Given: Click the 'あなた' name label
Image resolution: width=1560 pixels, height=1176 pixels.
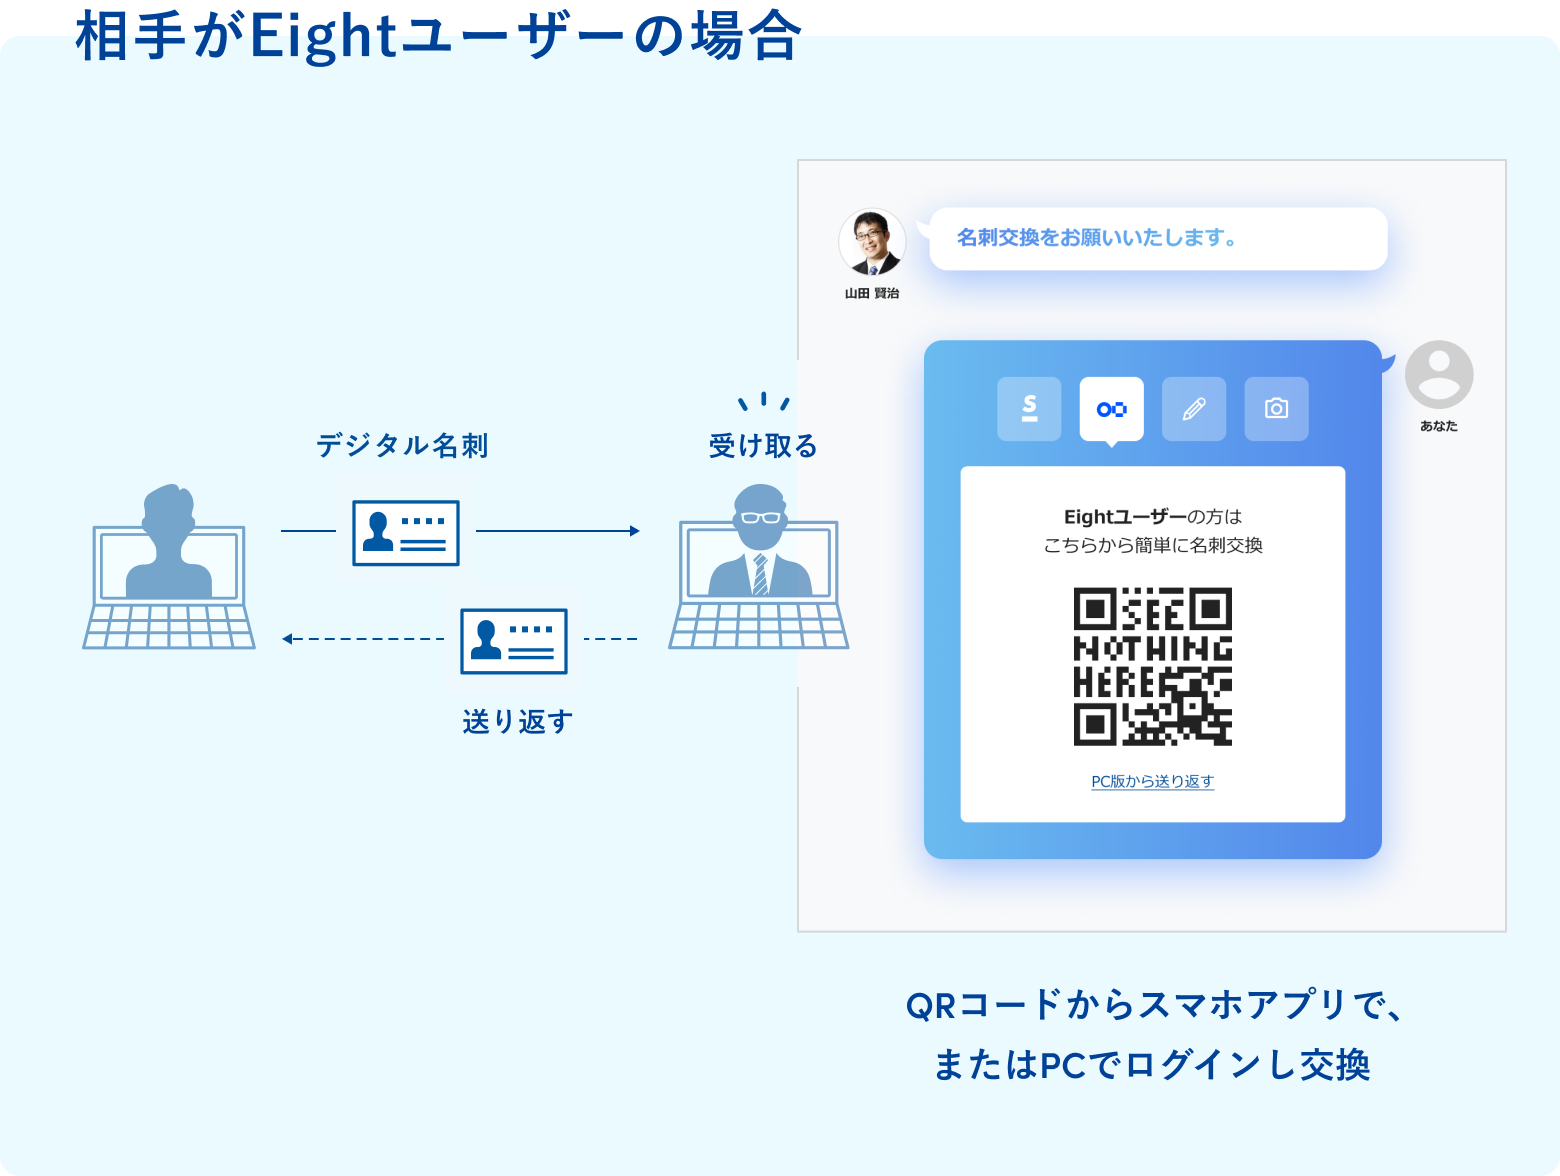Looking at the screenshot, I should pos(1439,426).
